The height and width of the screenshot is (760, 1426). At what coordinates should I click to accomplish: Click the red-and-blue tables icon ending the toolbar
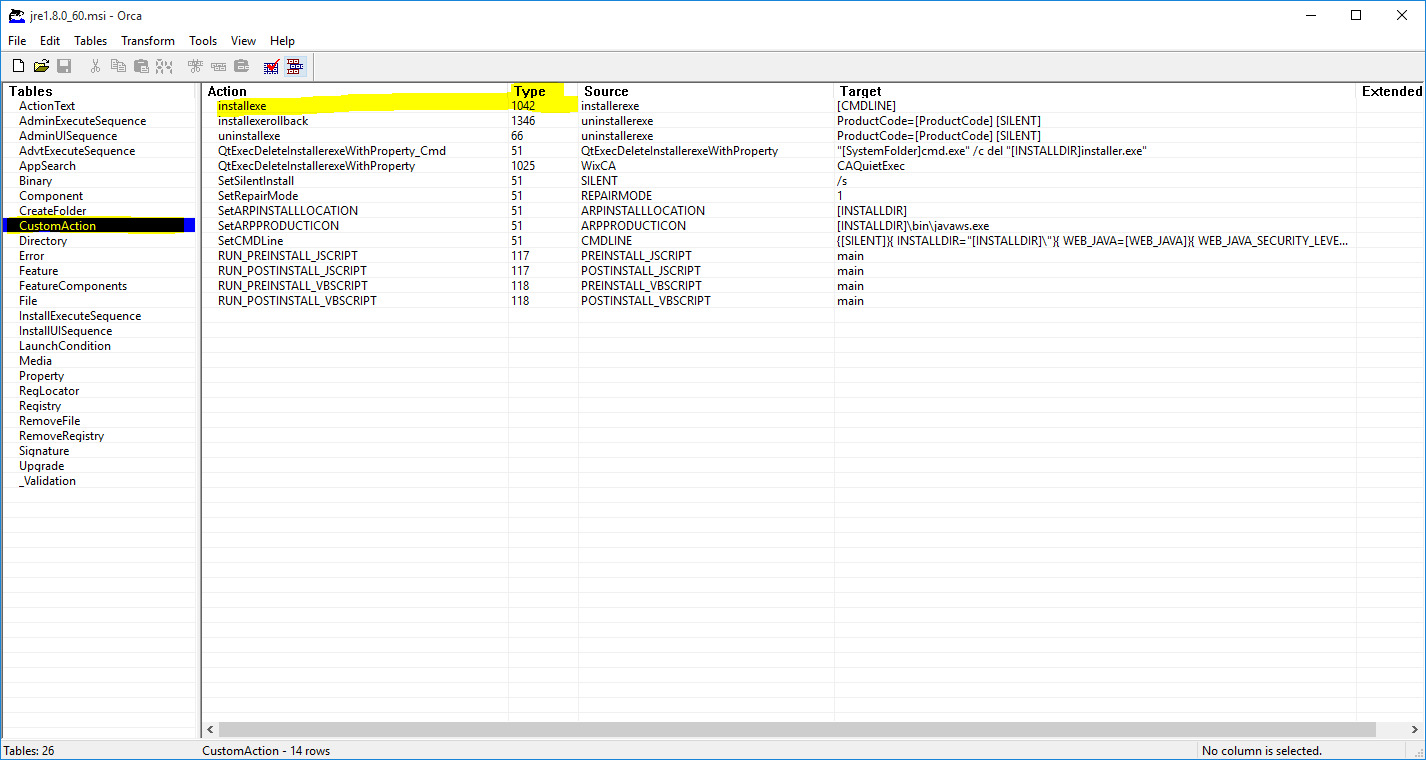tap(294, 67)
